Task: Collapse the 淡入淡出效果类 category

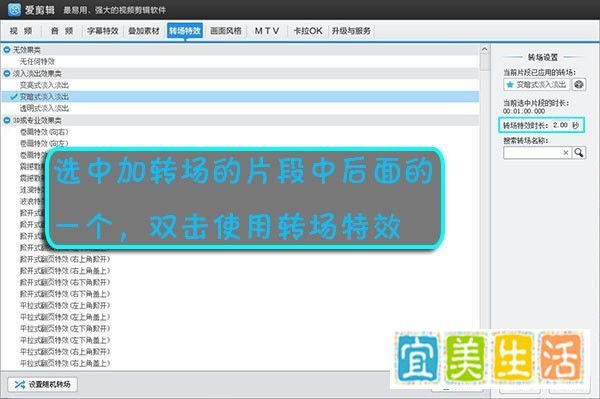Action: point(7,73)
